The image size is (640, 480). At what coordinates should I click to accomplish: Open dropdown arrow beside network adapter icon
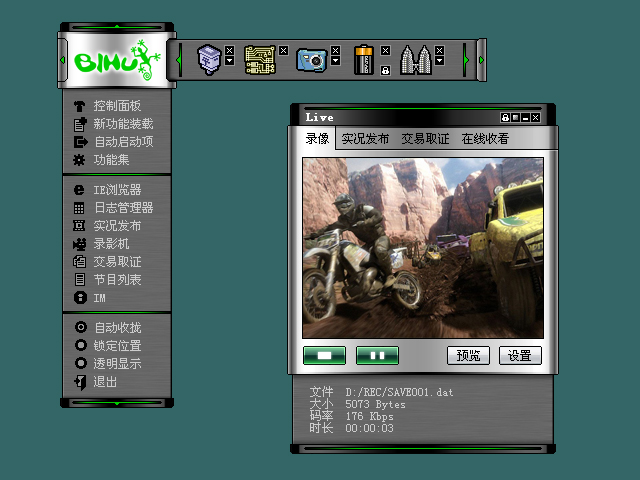tap(229, 61)
